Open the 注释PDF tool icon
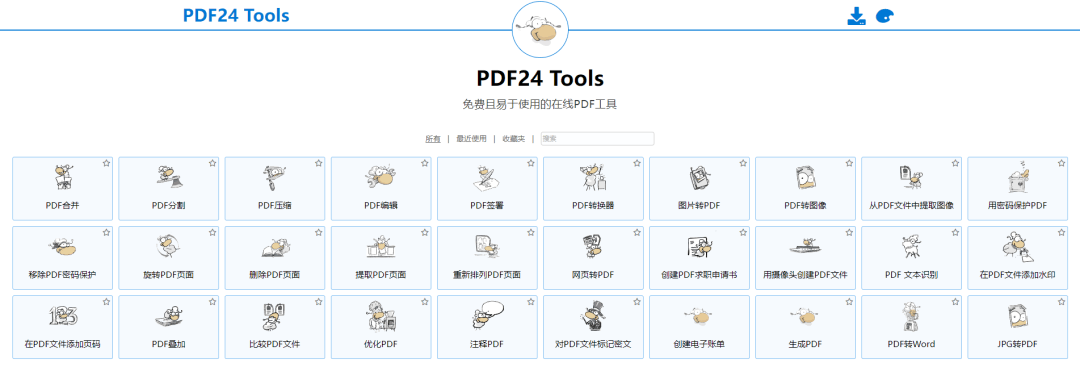The image size is (1080, 388). coord(487,316)
